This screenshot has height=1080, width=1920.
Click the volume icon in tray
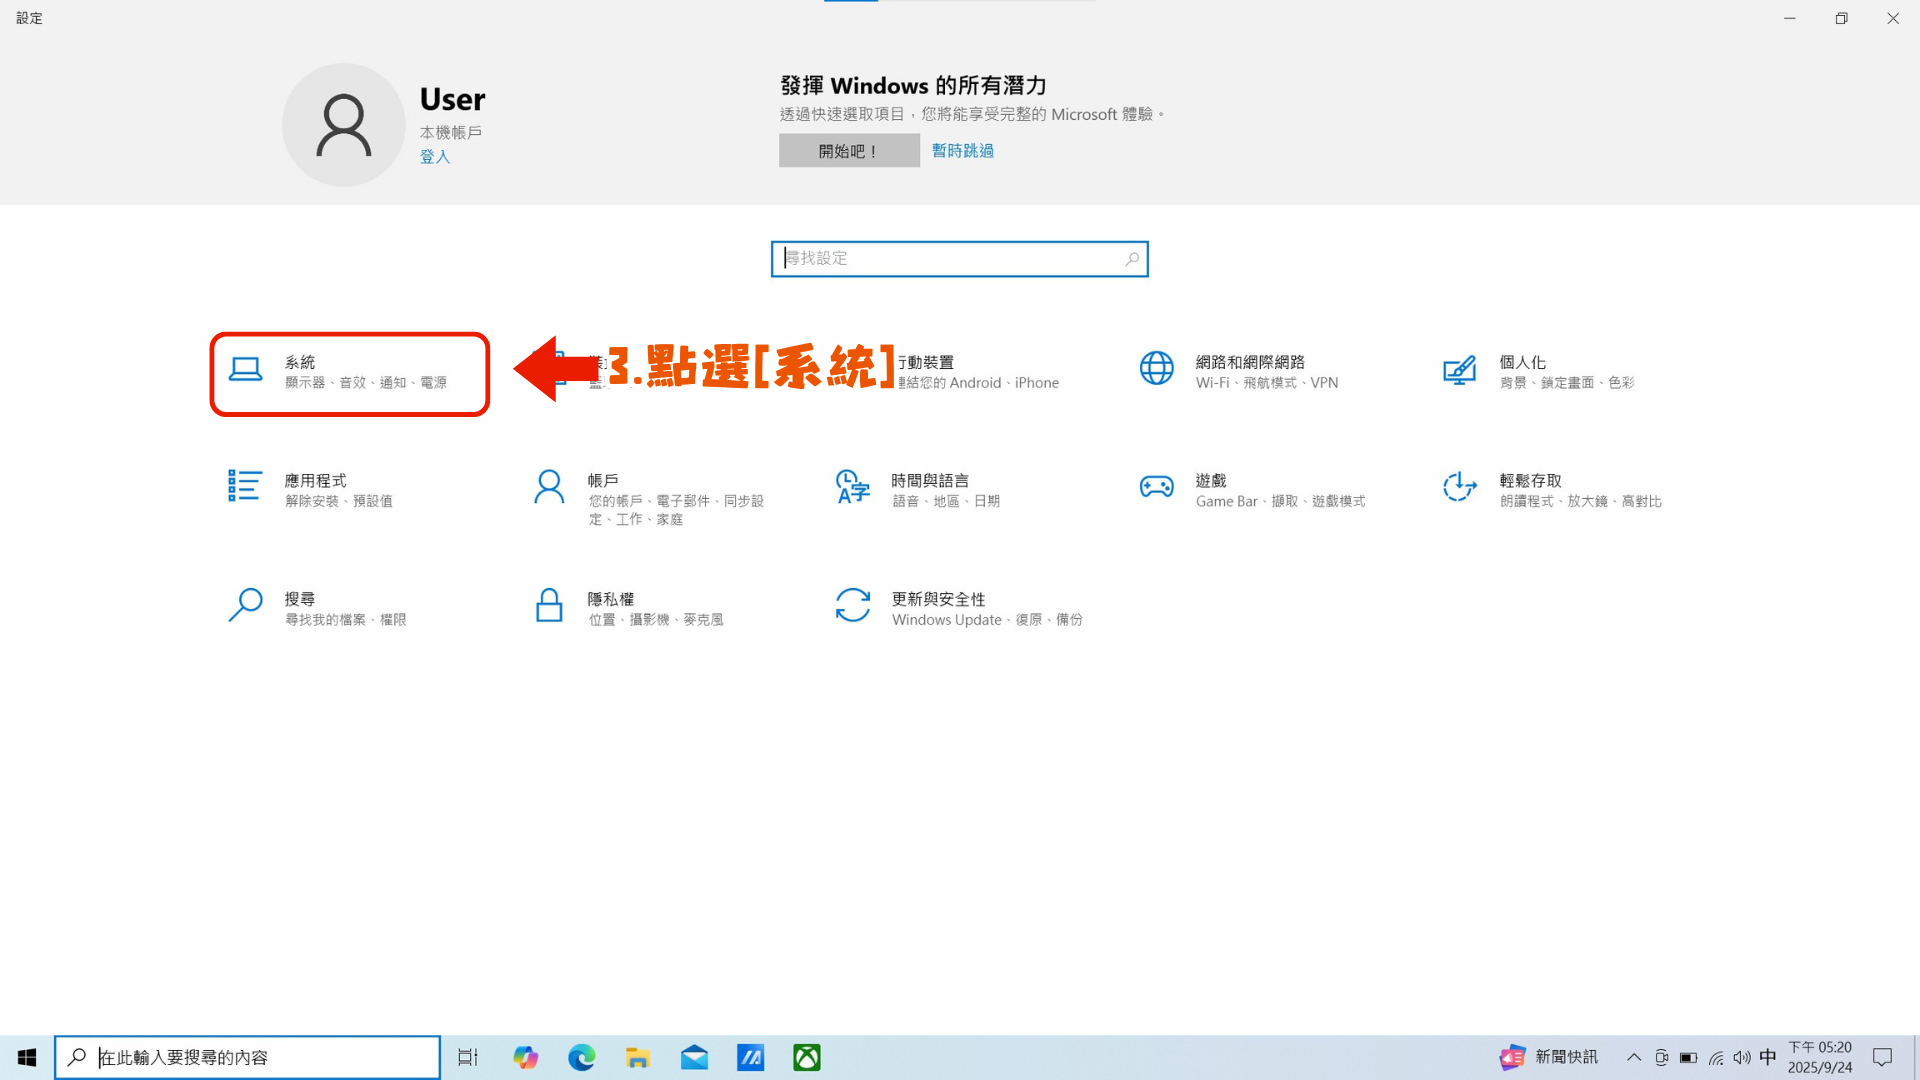tap(1742, 1058)
